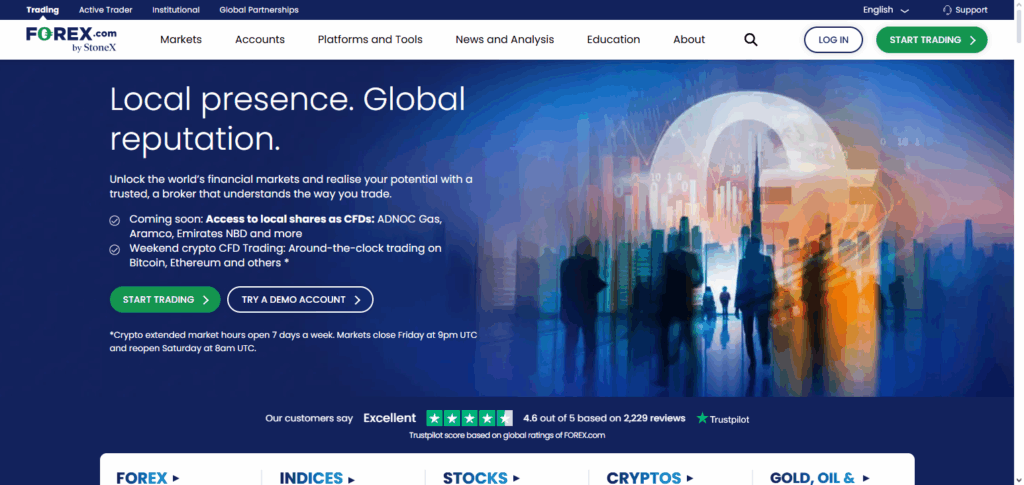Click START TRADING in the header
The image size is (1024, 485).
click(932, 40)
